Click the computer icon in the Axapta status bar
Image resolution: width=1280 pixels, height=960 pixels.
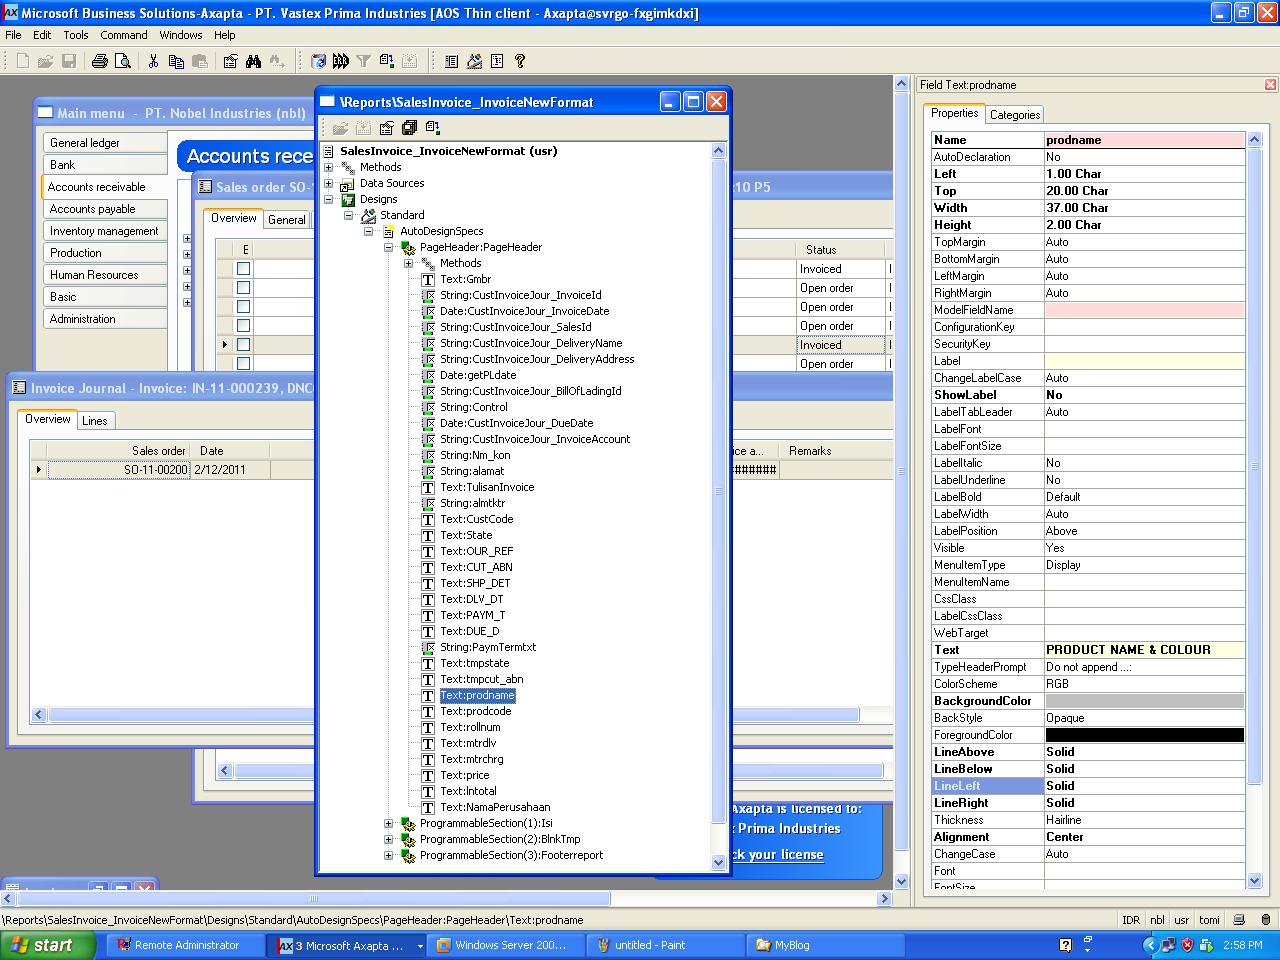coord(1239,920)
